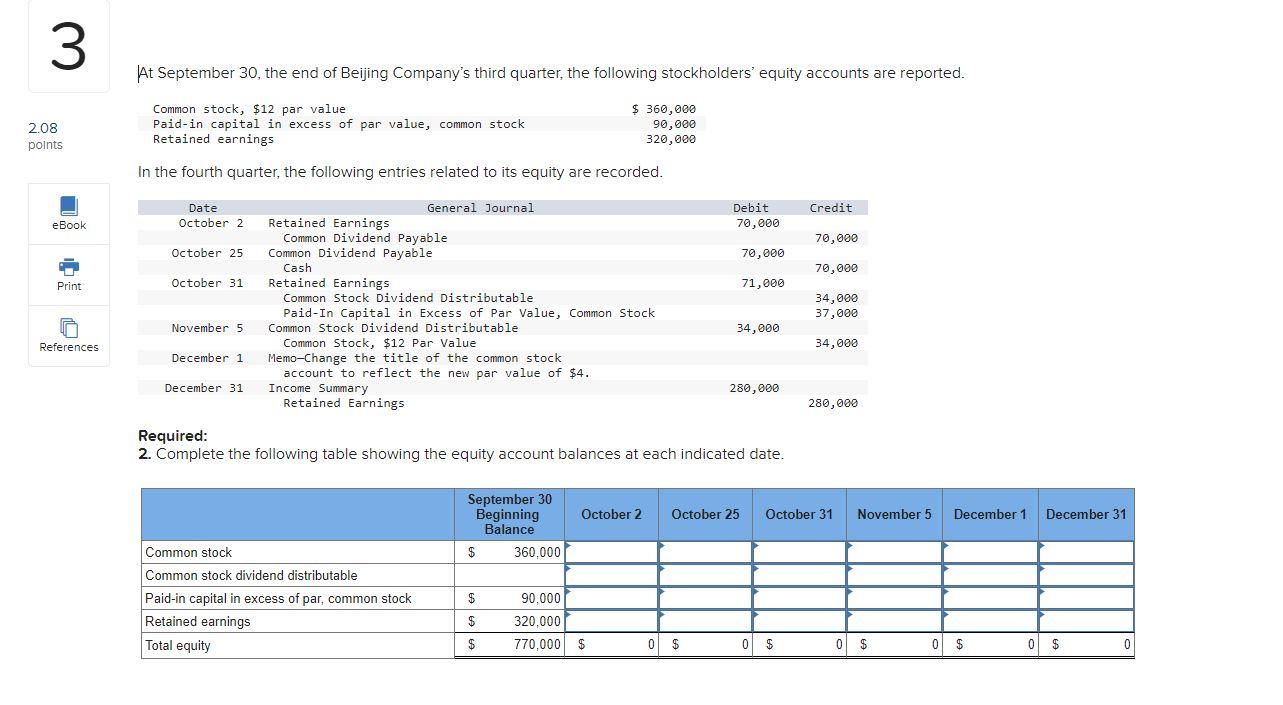Click Common stock cell under October 2
The width and height of the screenshot is (1283, 705).
(611, 552)
